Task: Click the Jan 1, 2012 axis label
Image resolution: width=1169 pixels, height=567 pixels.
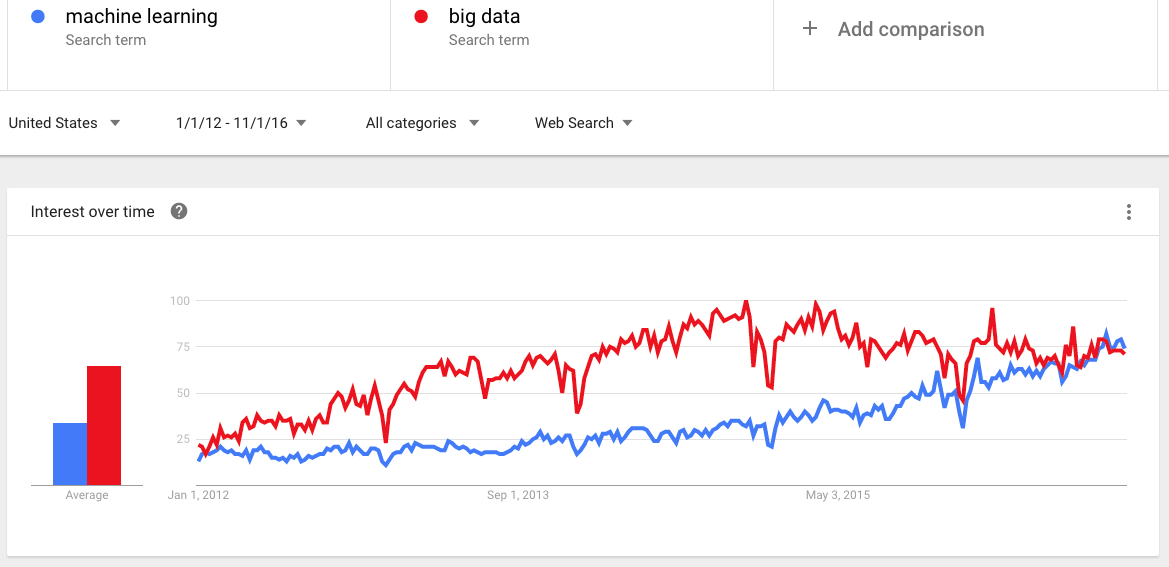Action: pos(198,495)
